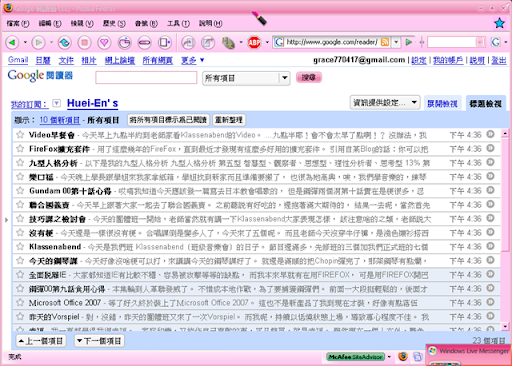Star the Microsoft Office 2007 item
The image size is (512, 366).
20,303
